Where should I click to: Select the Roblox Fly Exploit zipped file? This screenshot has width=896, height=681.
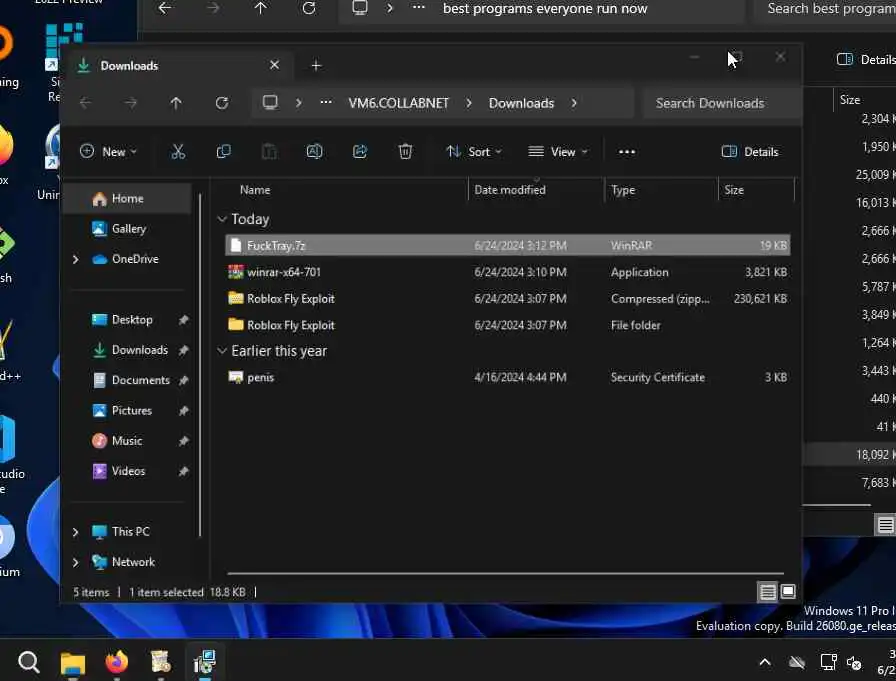507,299
